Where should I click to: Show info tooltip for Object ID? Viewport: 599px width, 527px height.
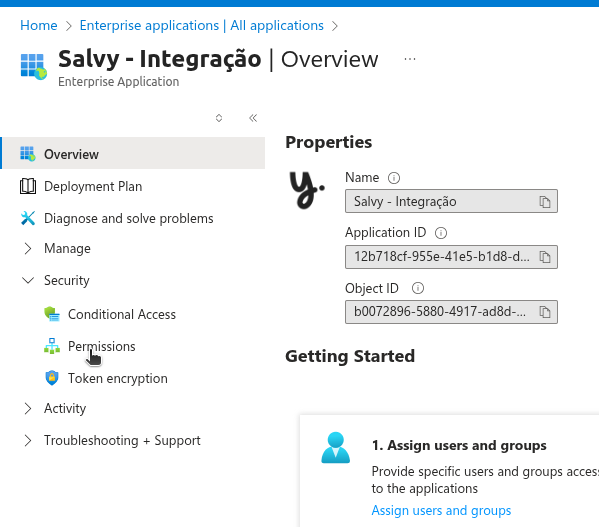tap(418, 288)
